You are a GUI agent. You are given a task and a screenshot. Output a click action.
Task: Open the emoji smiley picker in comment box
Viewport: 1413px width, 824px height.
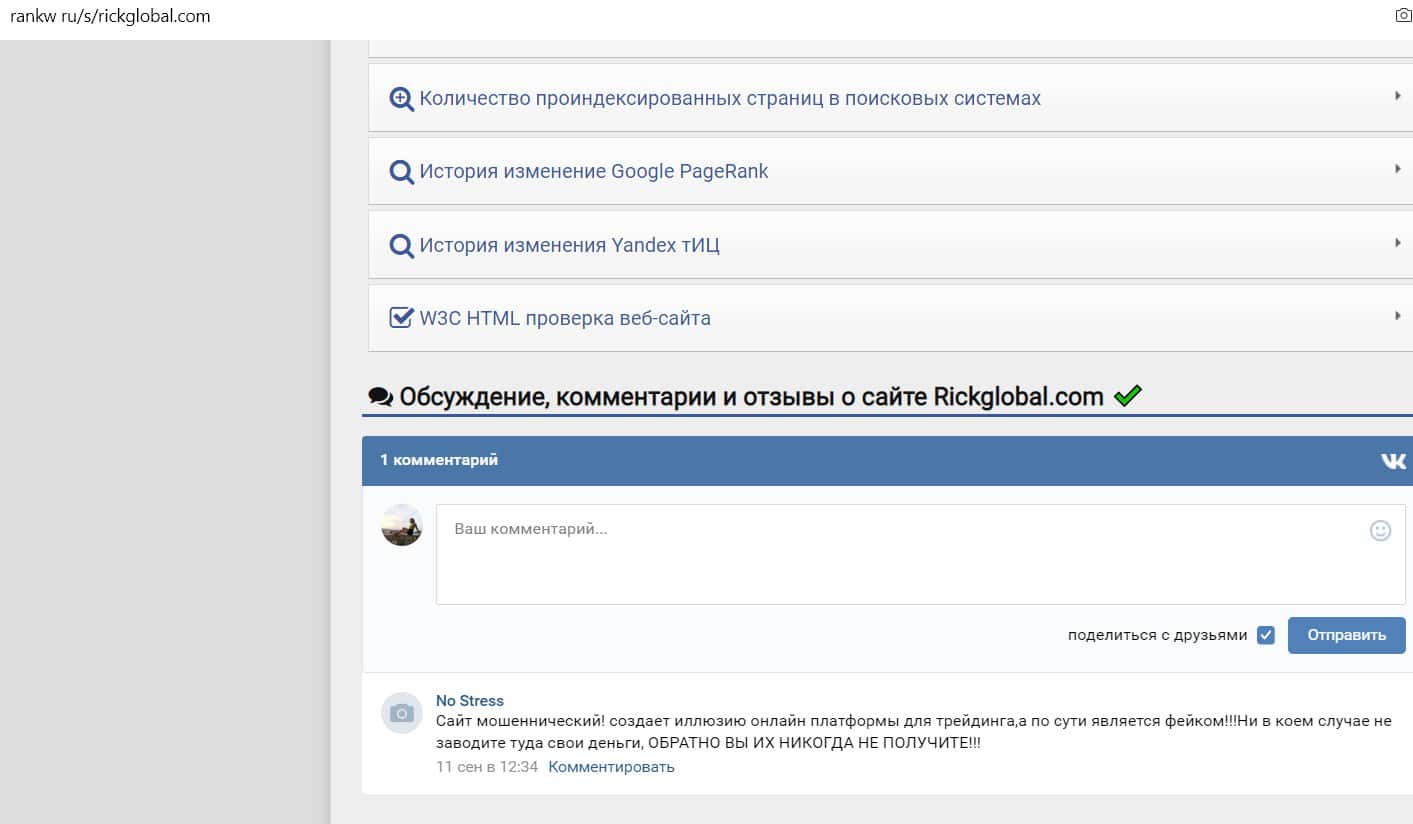[x=1380, y=531]
